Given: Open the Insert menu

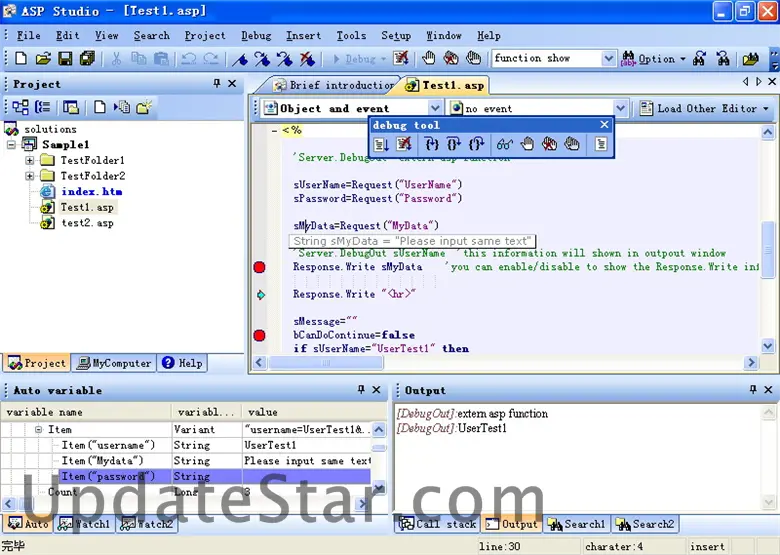Looking at the screenshot, I should 303,35.
